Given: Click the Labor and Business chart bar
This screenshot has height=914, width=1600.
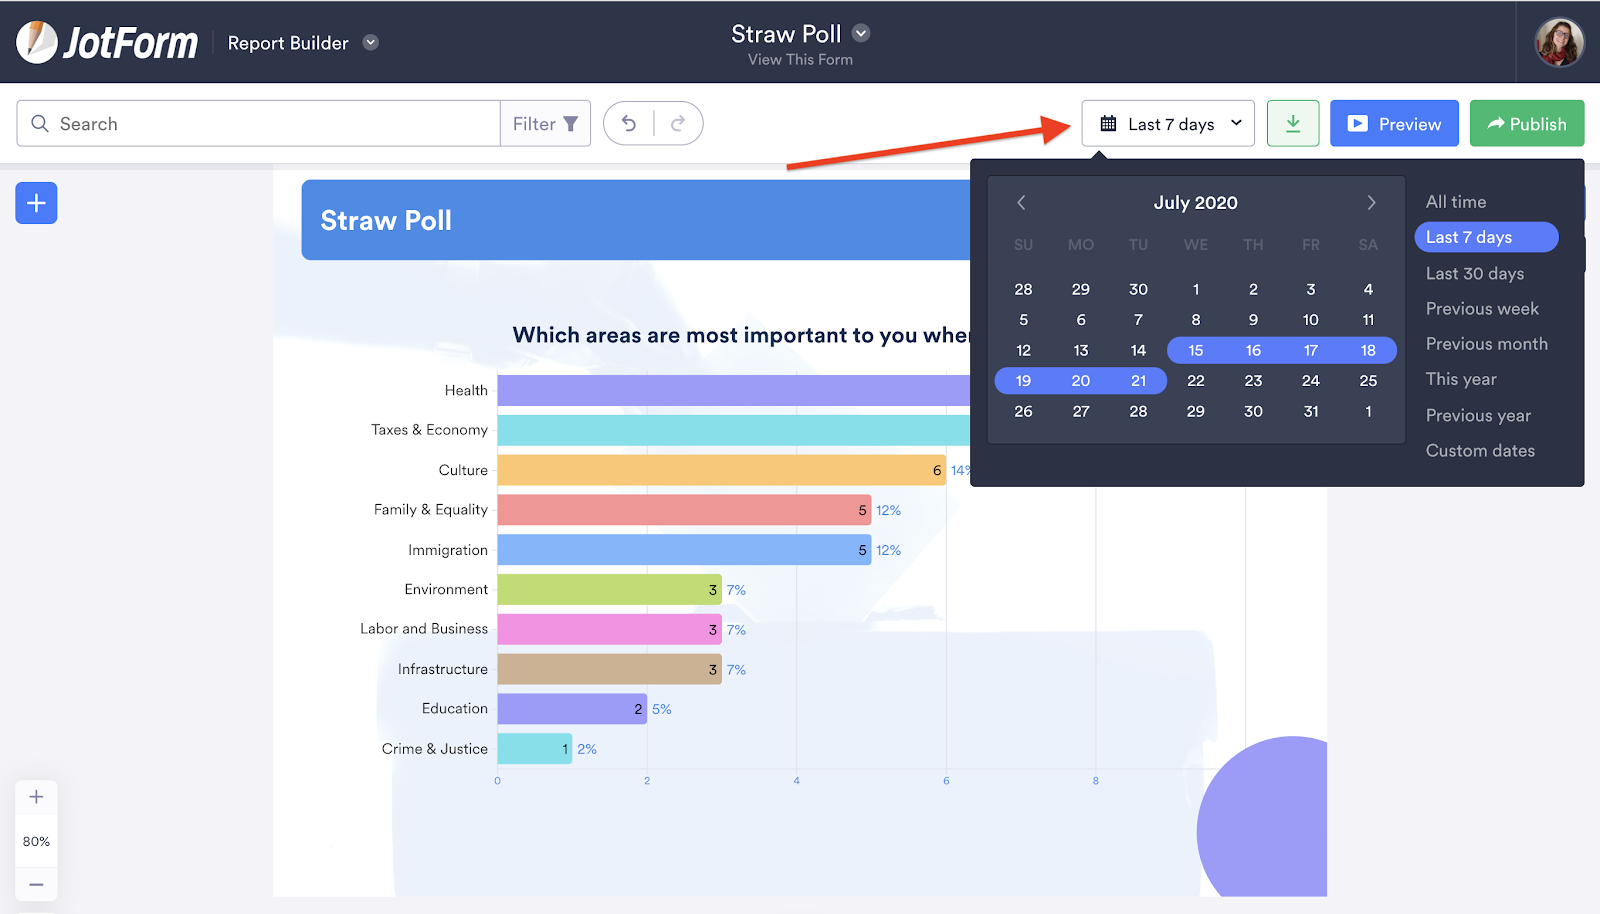Looking at the screenshot, I should click(x=610, y=629).
